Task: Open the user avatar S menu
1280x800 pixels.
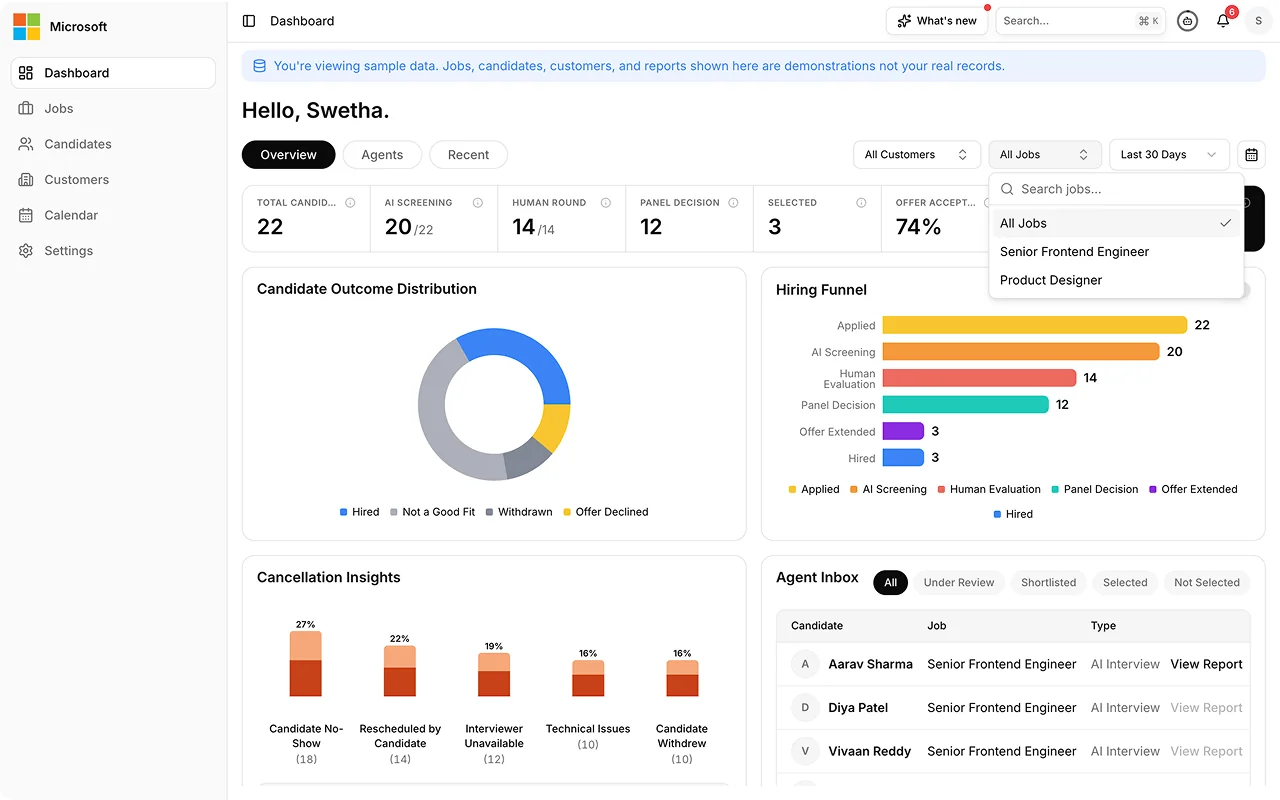Action: point(1258,21)
